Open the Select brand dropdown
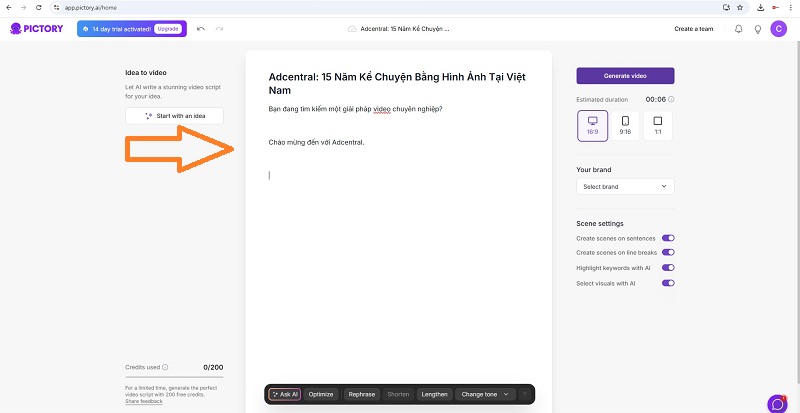This screenshot has width=800, height=413. pos(625,186)
